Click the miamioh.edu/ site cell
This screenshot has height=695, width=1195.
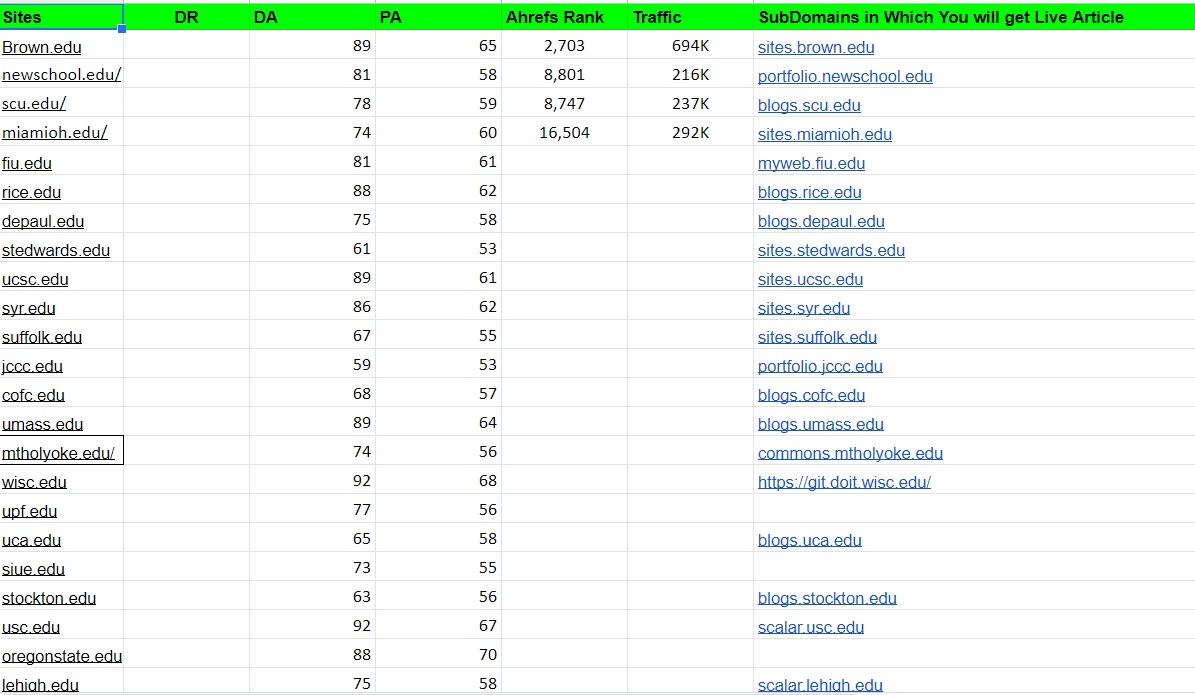[61, 133]
